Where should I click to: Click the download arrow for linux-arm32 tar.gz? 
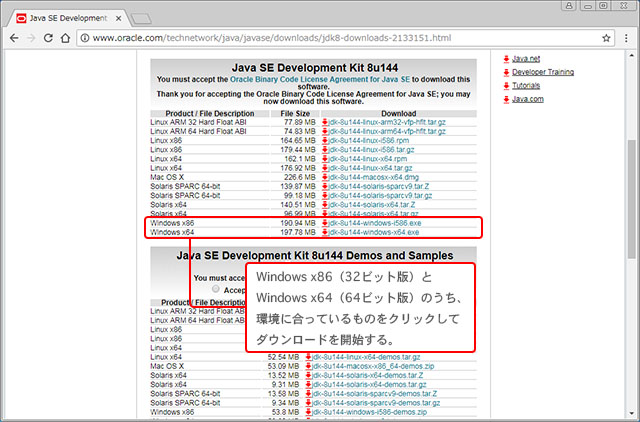coord(325,122)
